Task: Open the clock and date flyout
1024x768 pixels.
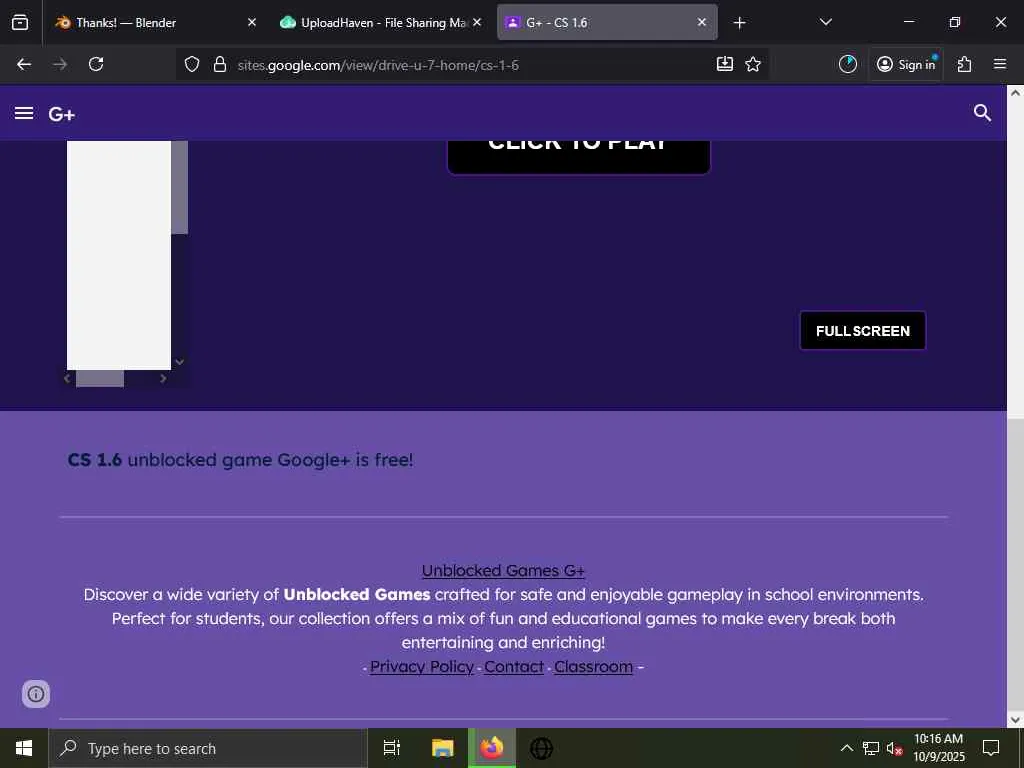Action: pos(938,748)
